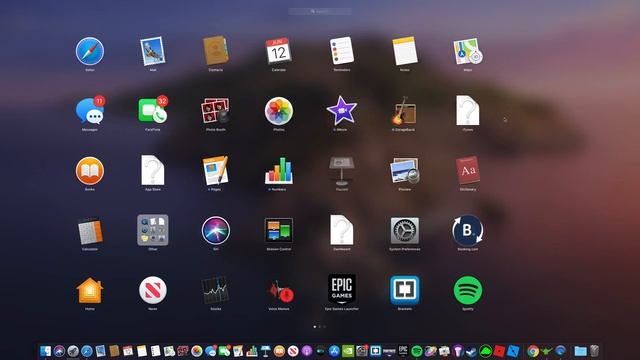Click the Launchpad search field
Screen dimensions: 640x360
[x=320, y=11]
